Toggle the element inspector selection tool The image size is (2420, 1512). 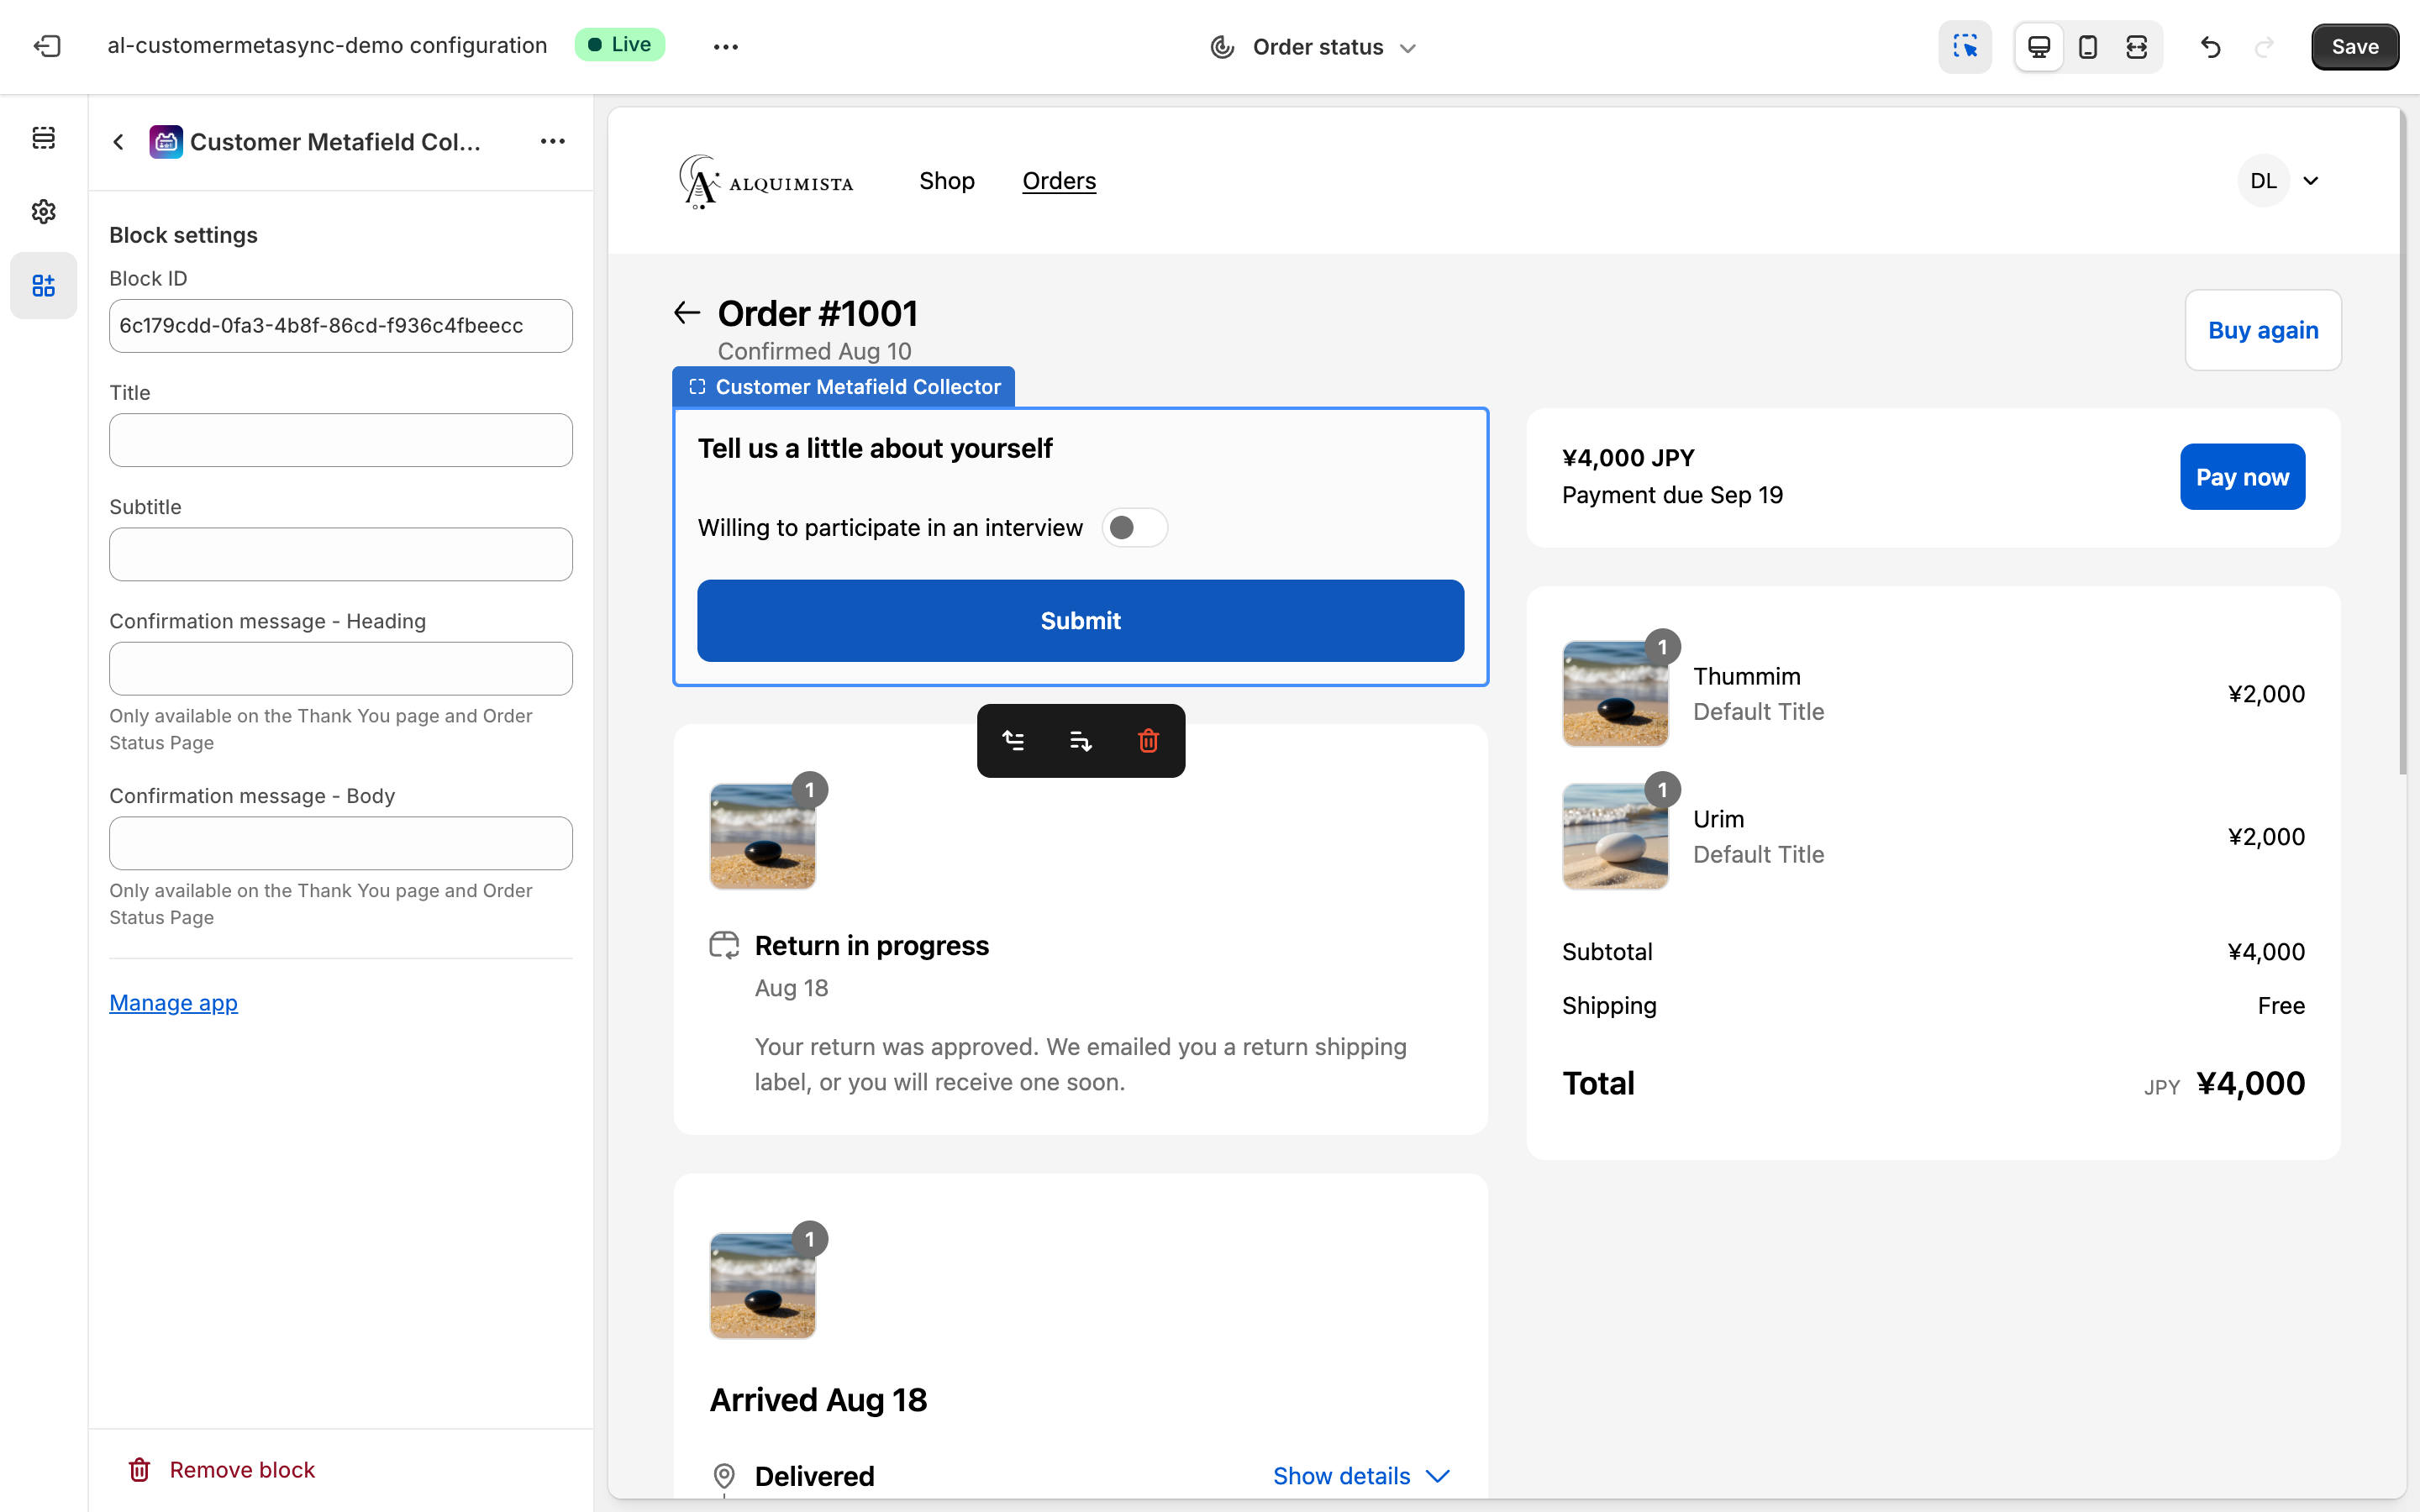point(1964,46)
